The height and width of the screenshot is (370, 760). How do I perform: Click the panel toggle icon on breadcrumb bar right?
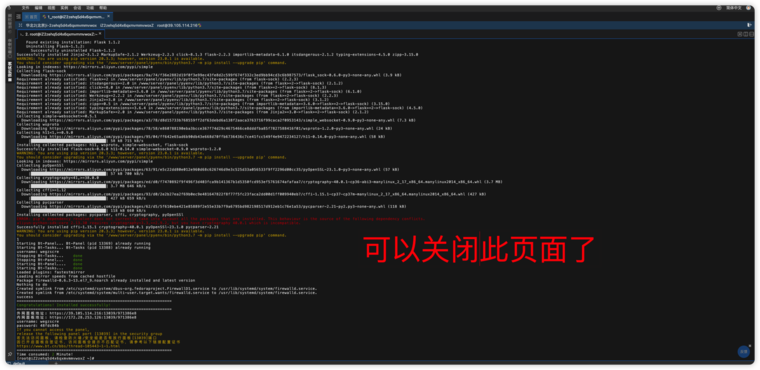(749, 25)
